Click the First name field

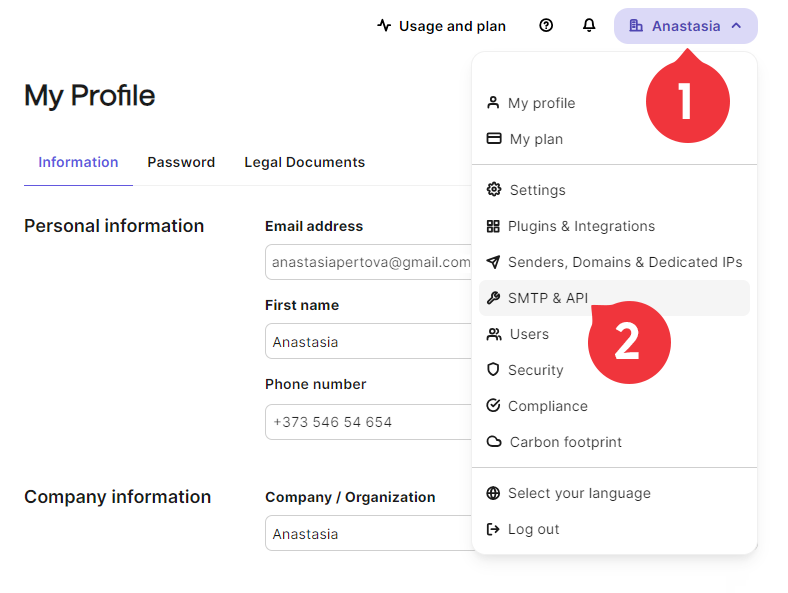(x=368, y=341)
